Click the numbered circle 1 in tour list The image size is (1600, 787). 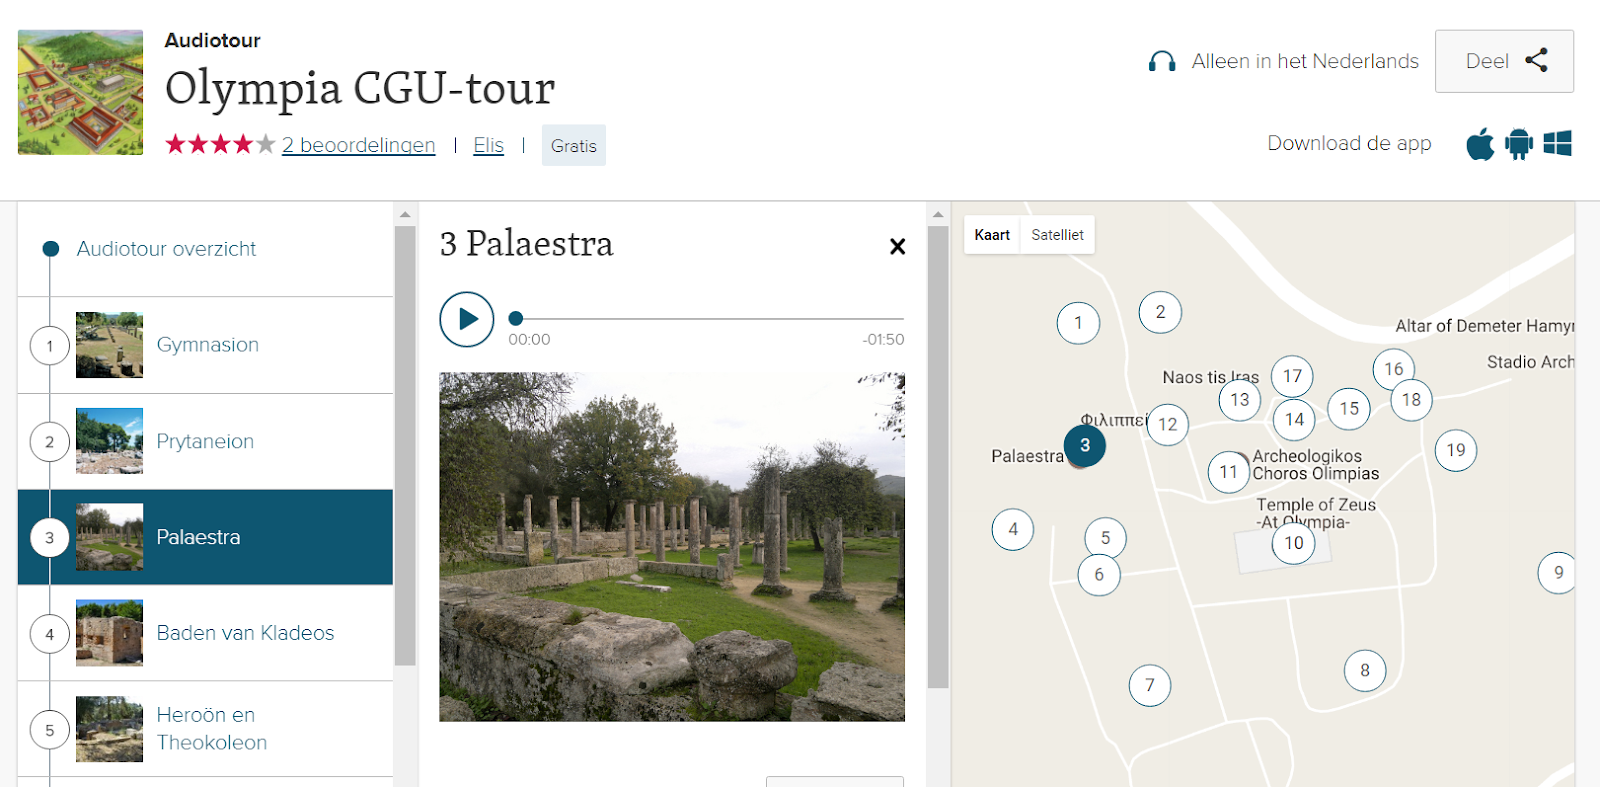[50, 346]
